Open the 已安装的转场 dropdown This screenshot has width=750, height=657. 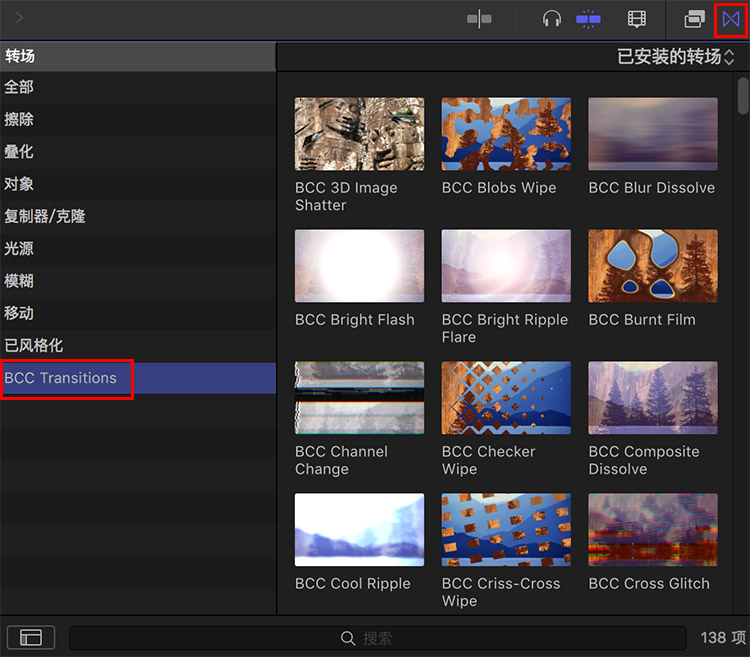(675, 56)
